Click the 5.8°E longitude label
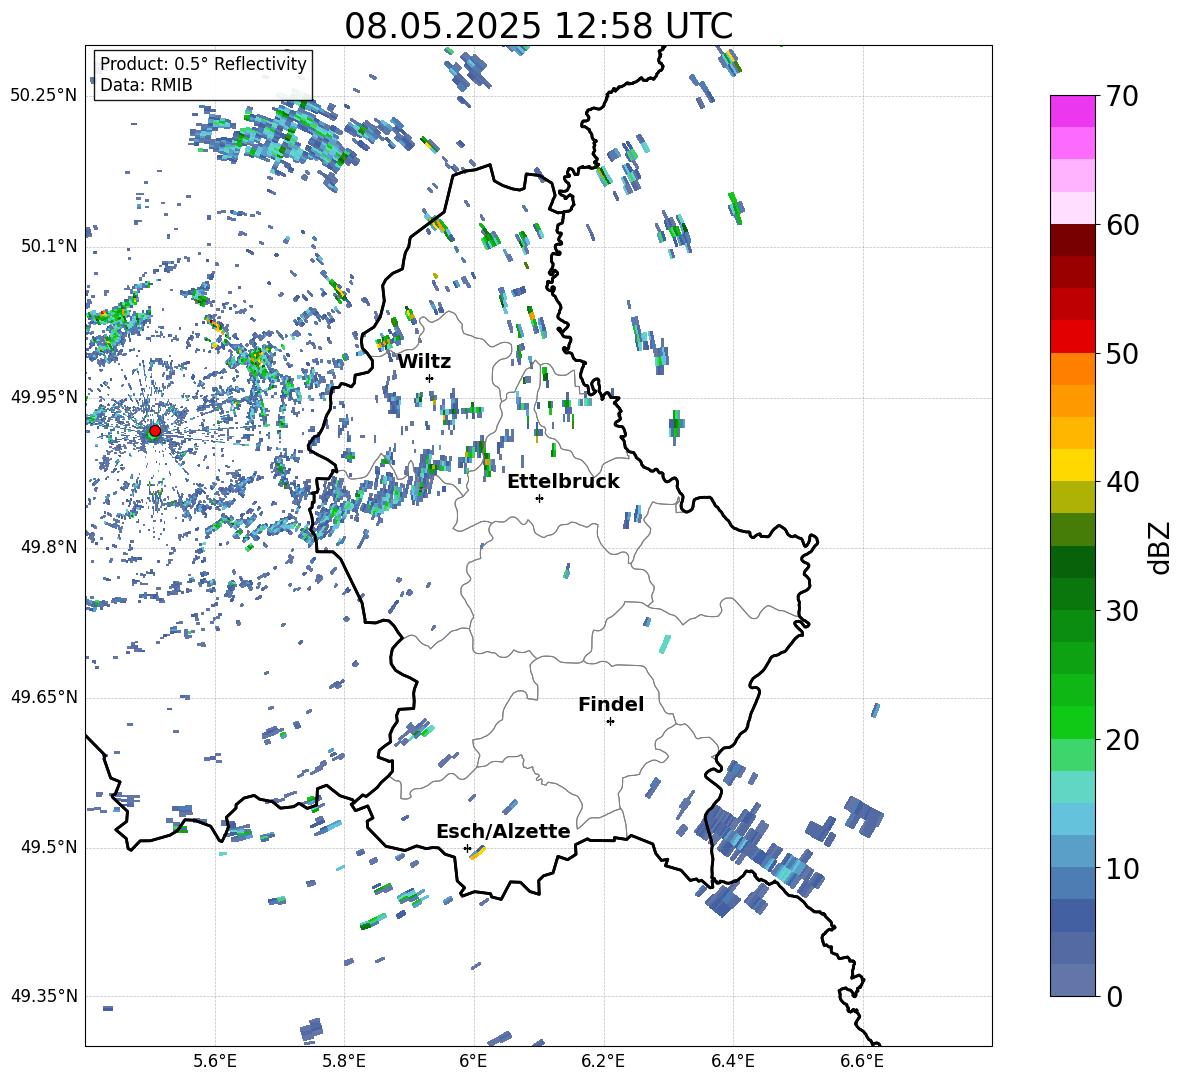Viewport: 1184px width, 1081px height. click(344, 1061)
